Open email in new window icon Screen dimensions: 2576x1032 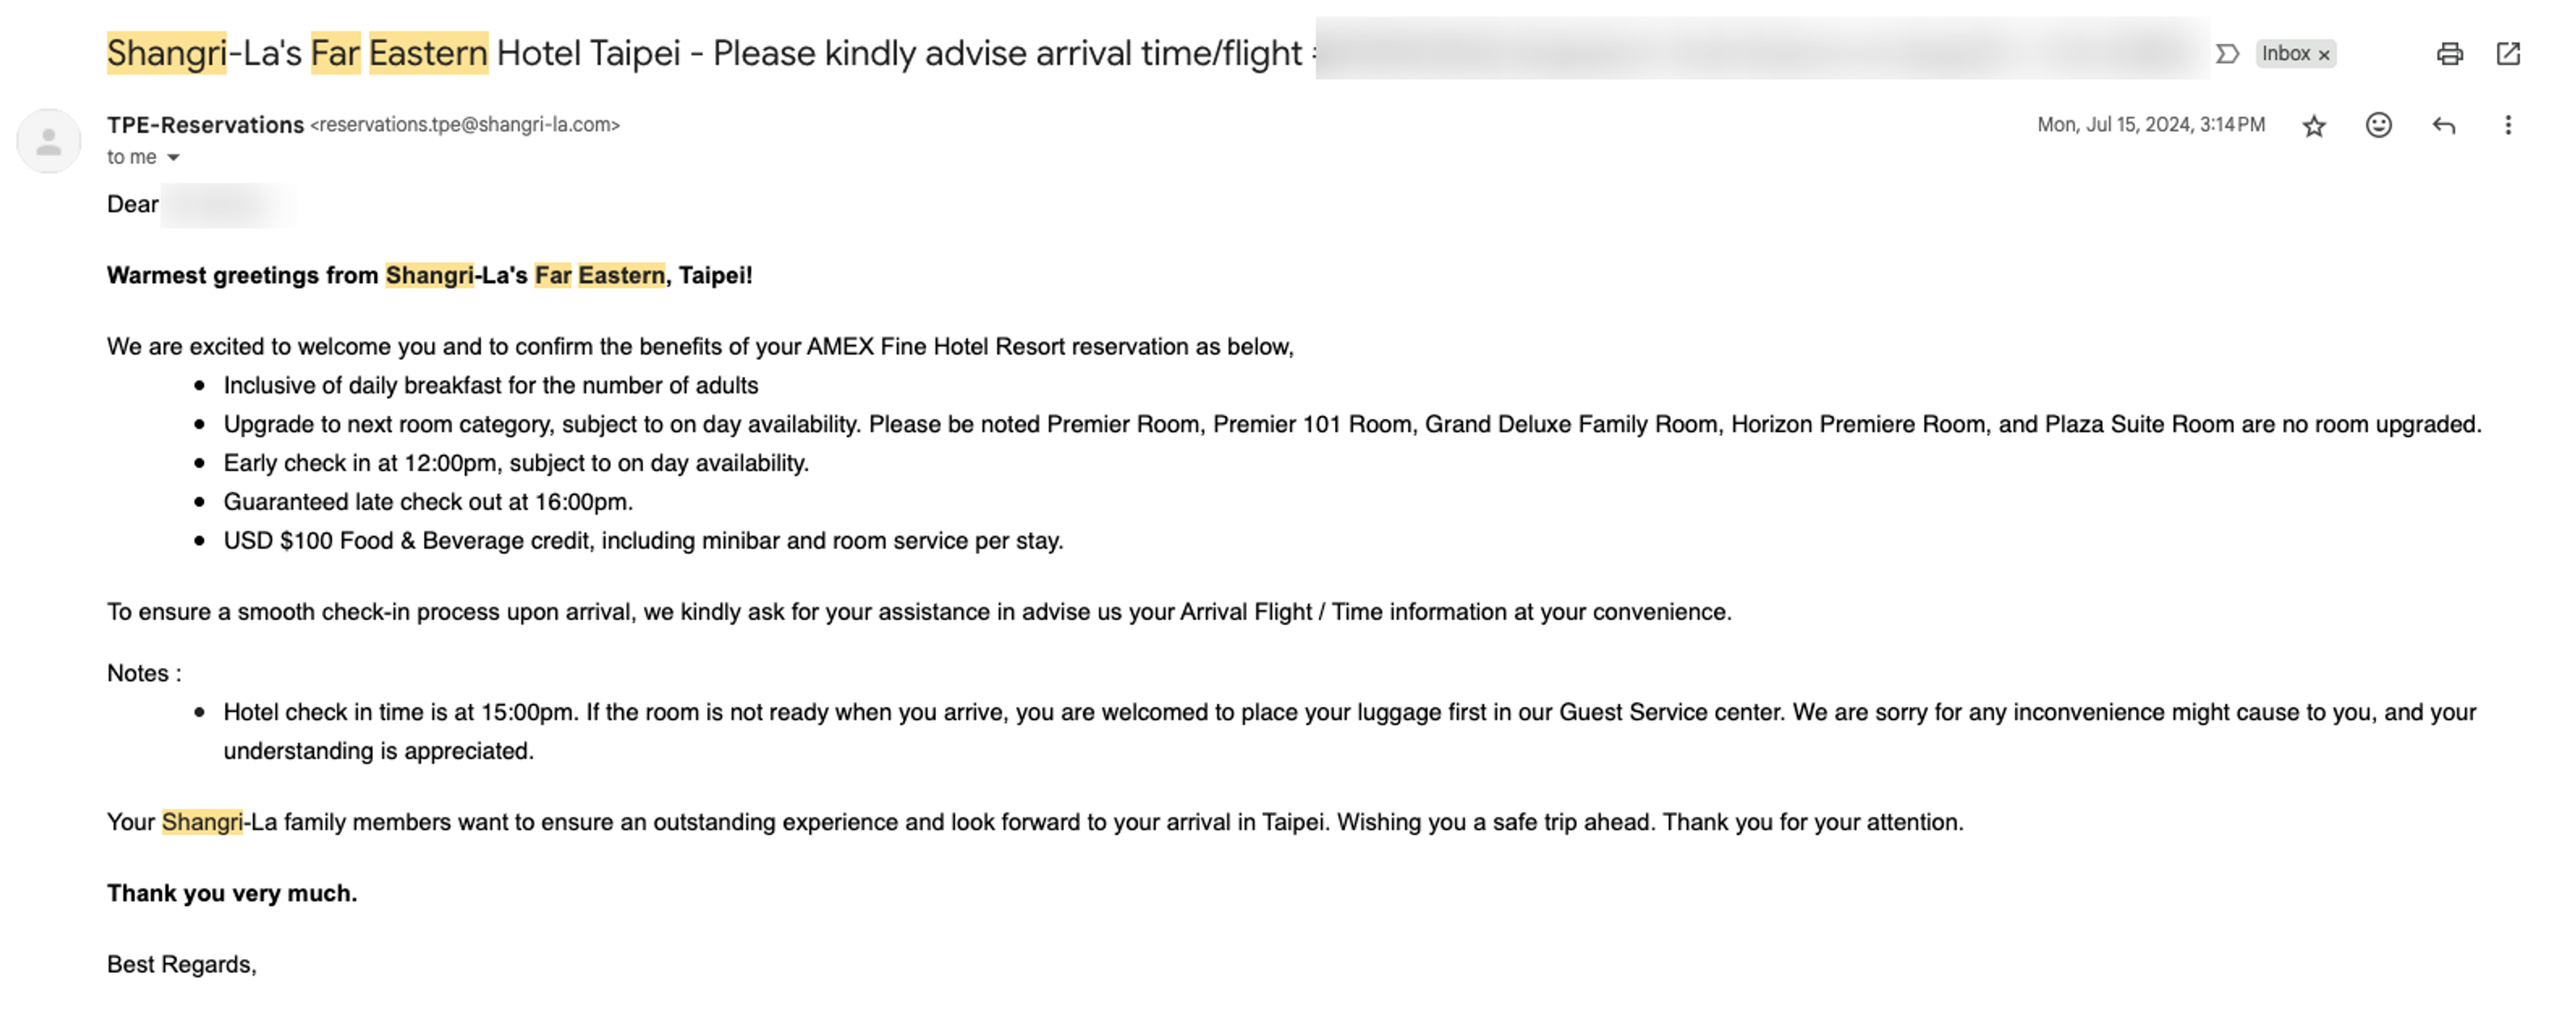click(x=2508, y=54)
